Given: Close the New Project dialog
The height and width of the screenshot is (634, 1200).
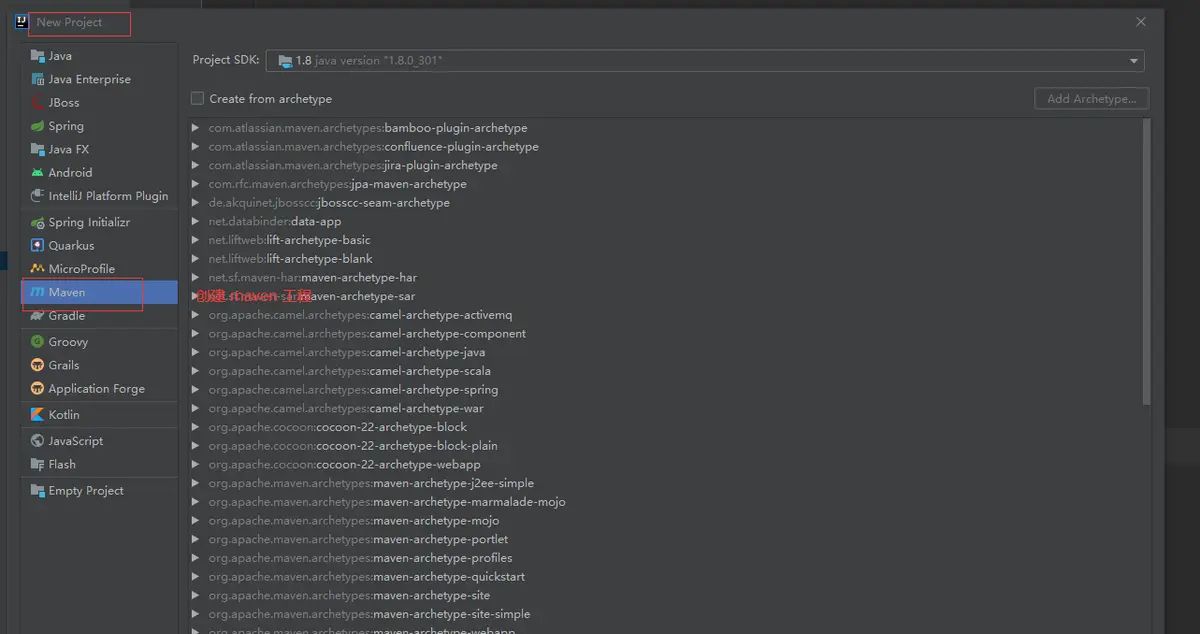Looking at the screenshot, I should [x=1141, y=22].
